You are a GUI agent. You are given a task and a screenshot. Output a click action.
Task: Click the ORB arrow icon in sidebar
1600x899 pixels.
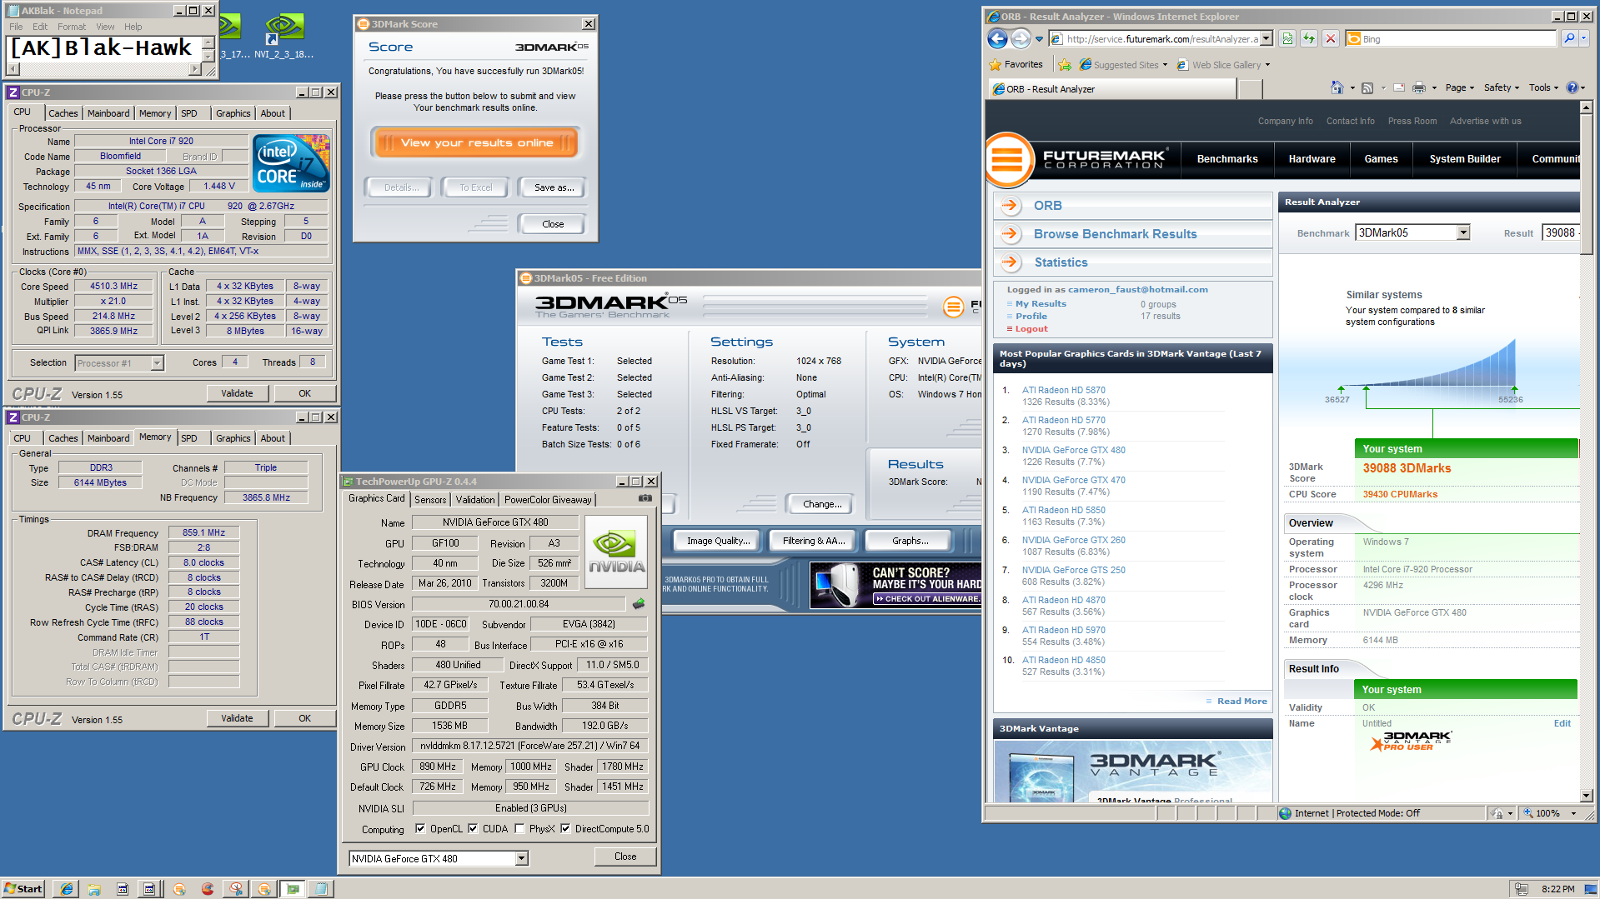(1010, 205)
